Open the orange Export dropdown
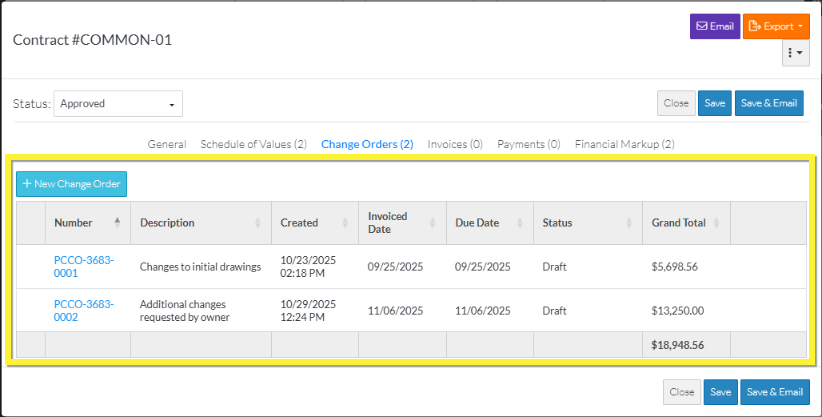Screen dimensions: 822x417 pos(775,26)
